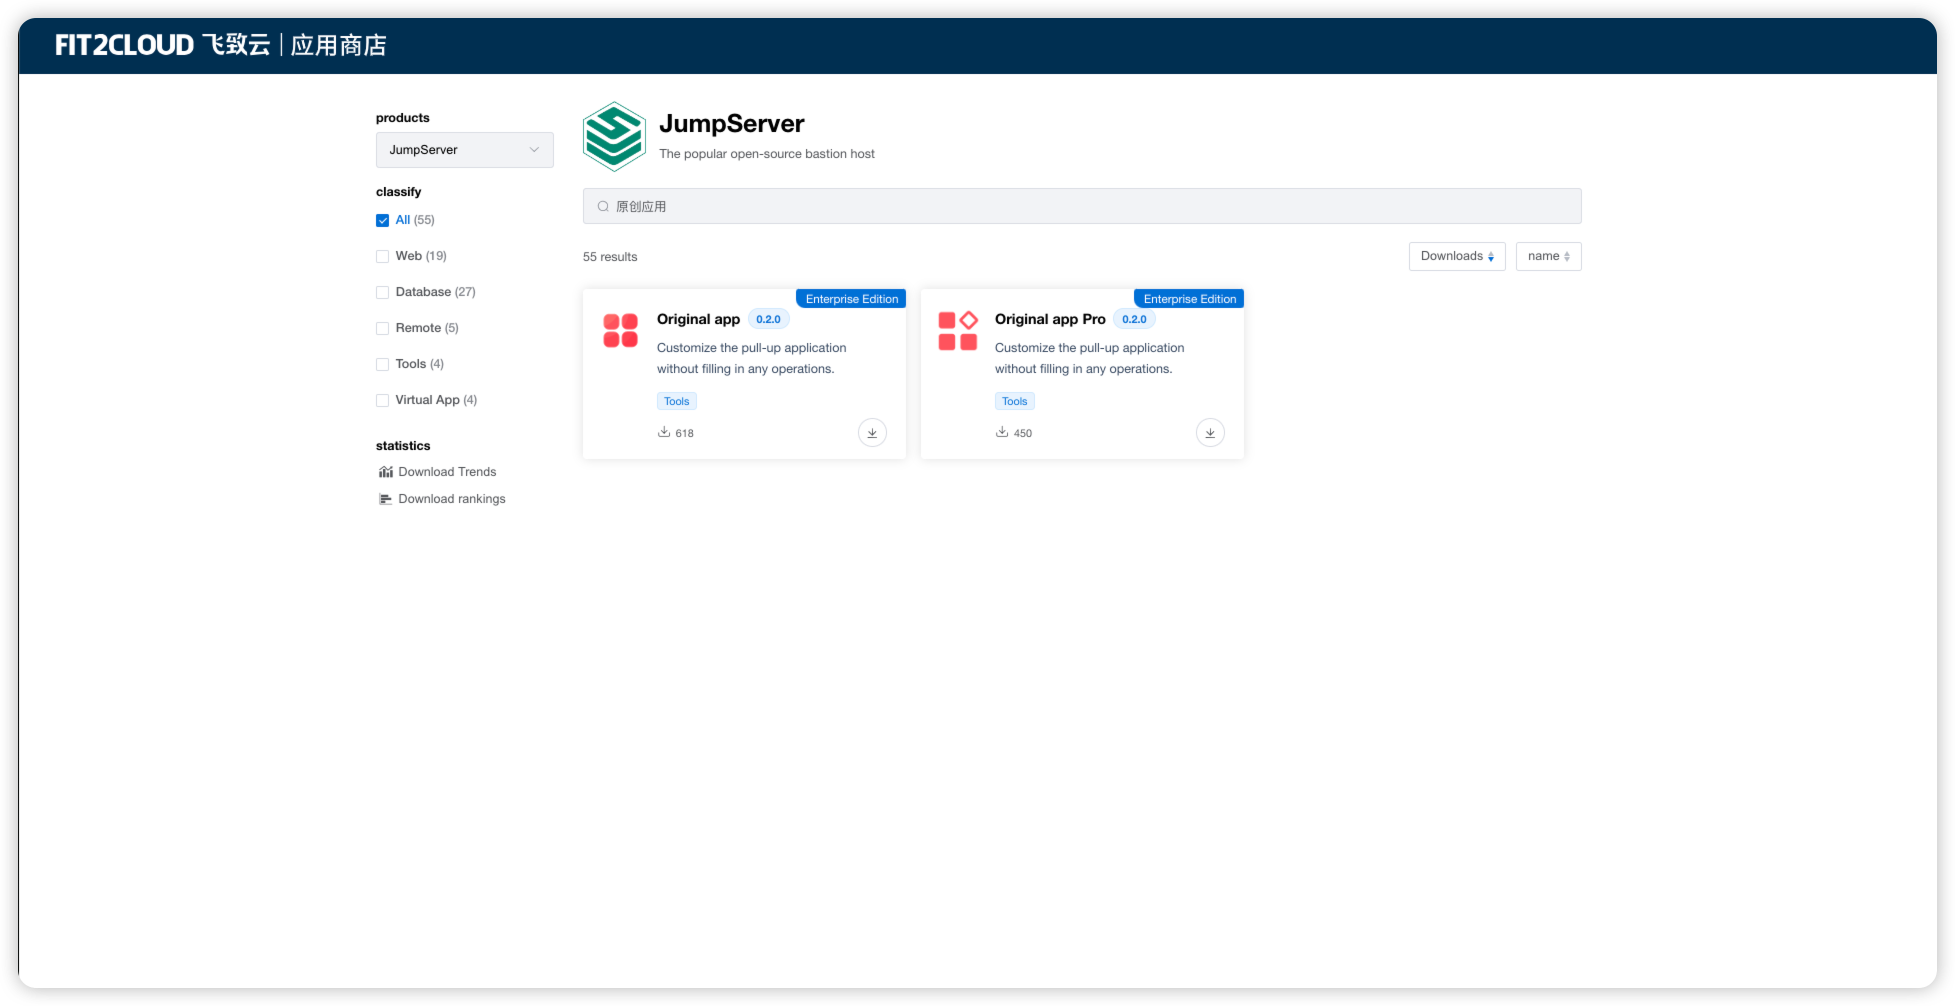Click the search input field
This screenshot has height=1006, width=1955.
(1082, 206)
